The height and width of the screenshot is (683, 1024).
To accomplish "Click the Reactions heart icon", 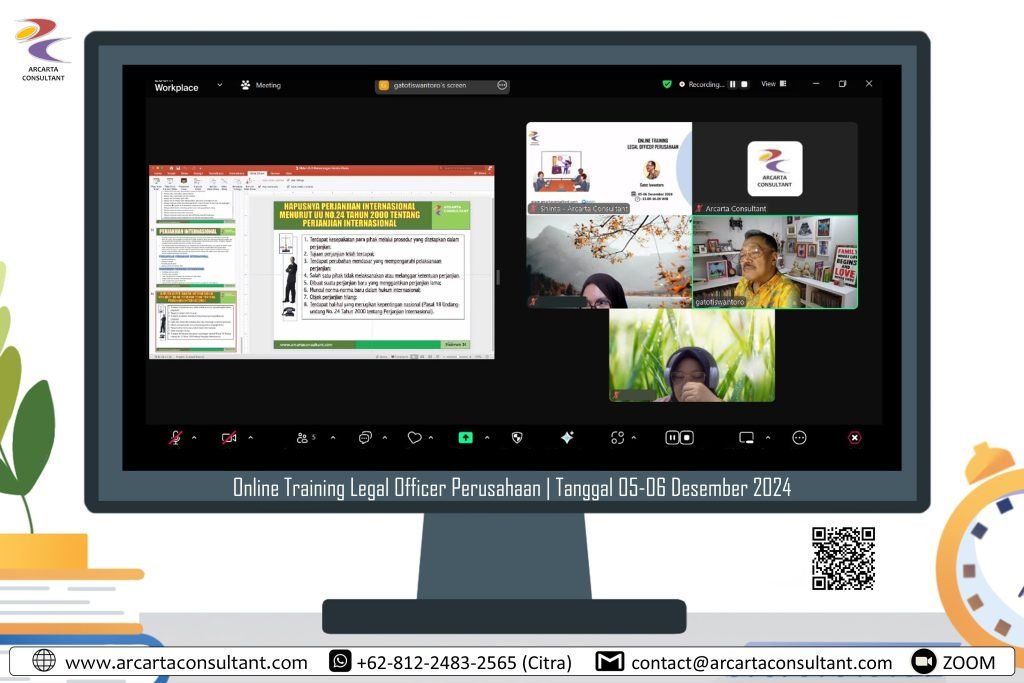I will (414, 438).
